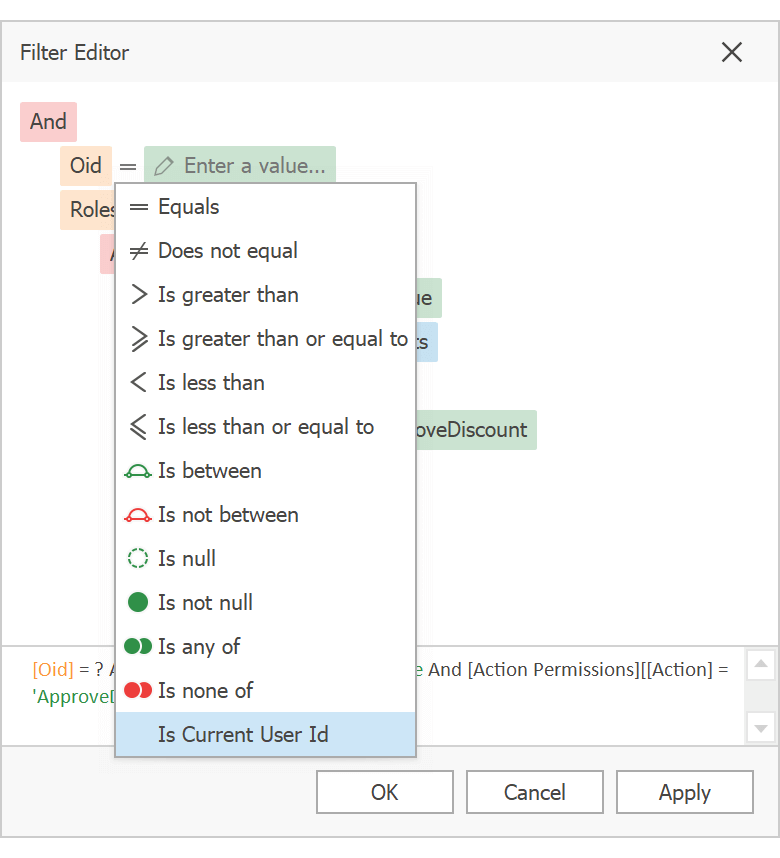Viewport: 780px width, 858px height.
Task: Apply the current filter settings
Action: tap(684, 792)
